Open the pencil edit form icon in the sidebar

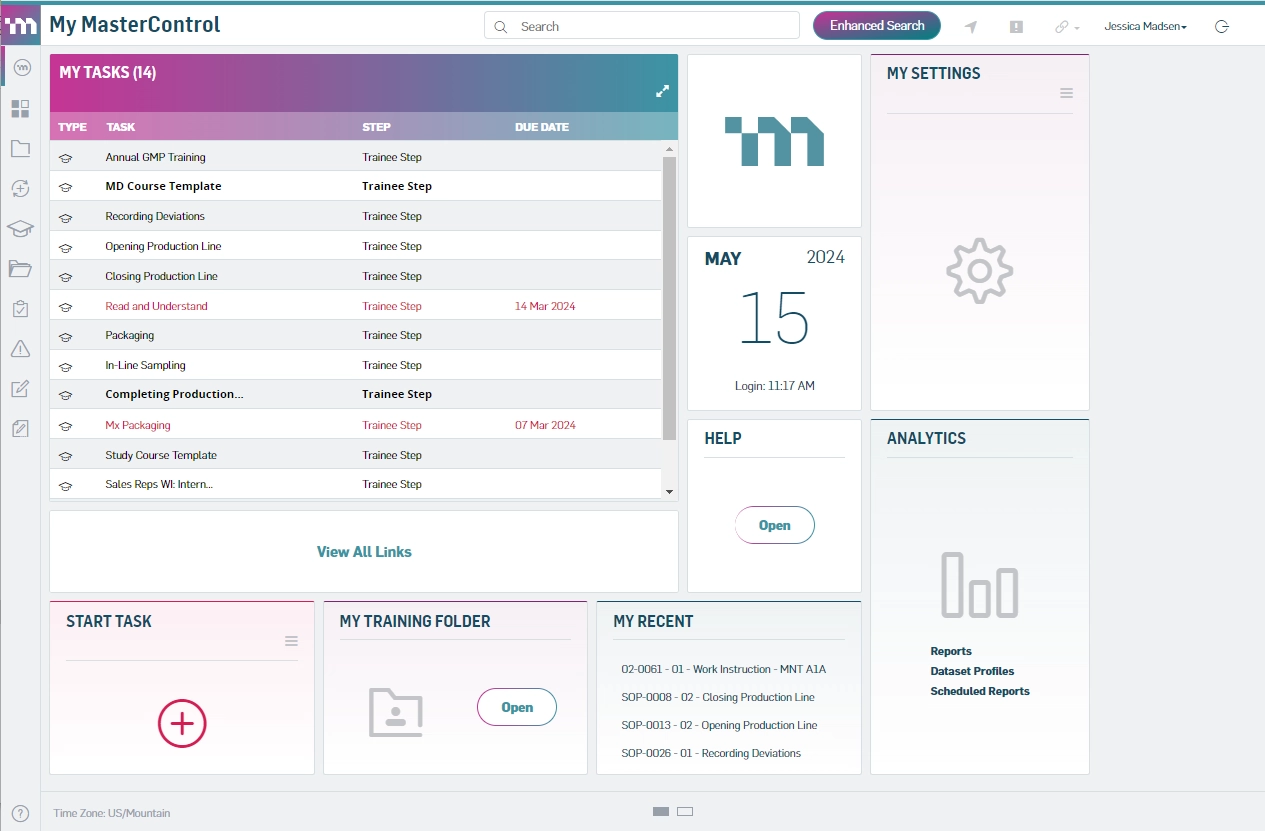click(20, 389)
